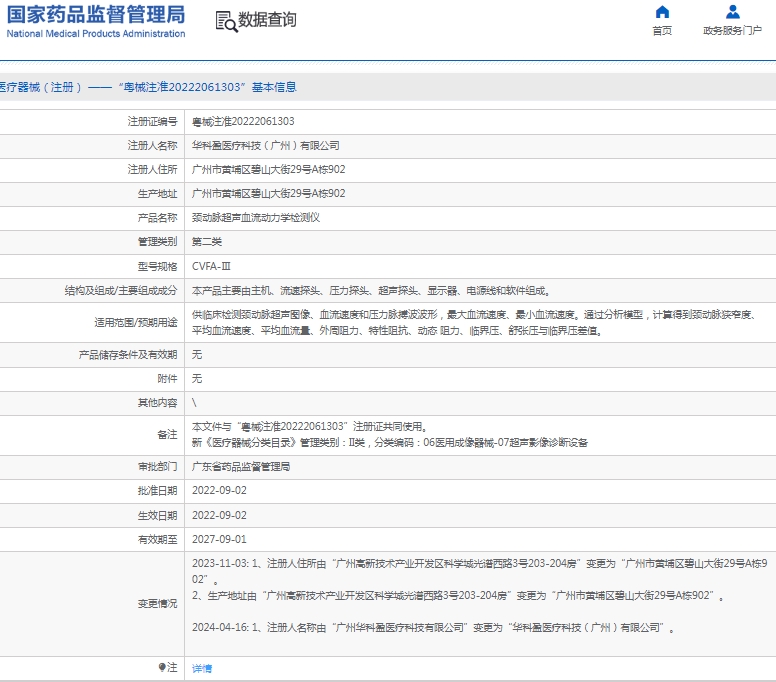Select model specification CVFA-Ⅲ
The height and width of the screenshot is (682, 776).
(211, 266)
